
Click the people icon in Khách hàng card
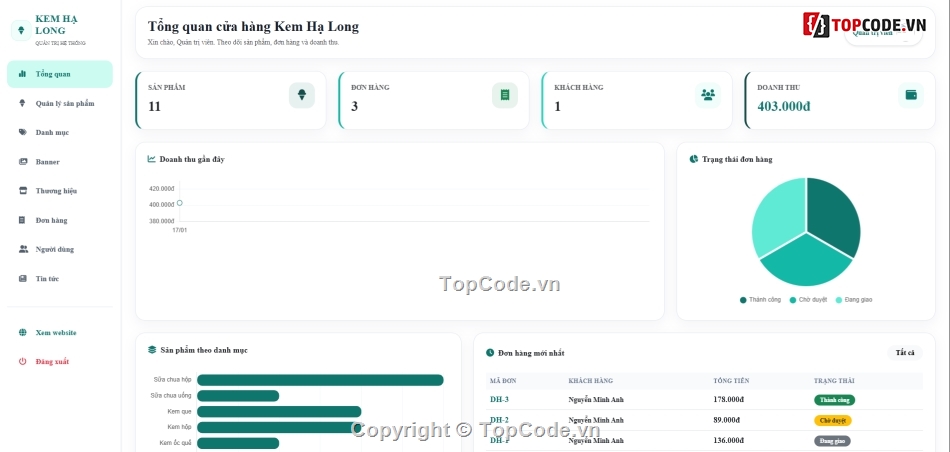coord(708,95)
